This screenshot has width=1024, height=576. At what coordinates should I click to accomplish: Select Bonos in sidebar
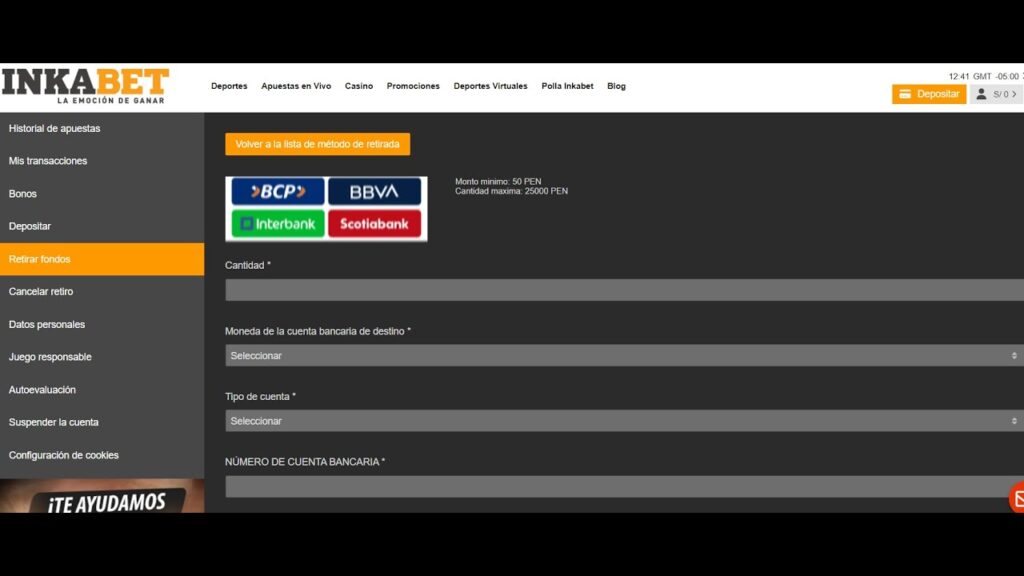tap(102, 194)
